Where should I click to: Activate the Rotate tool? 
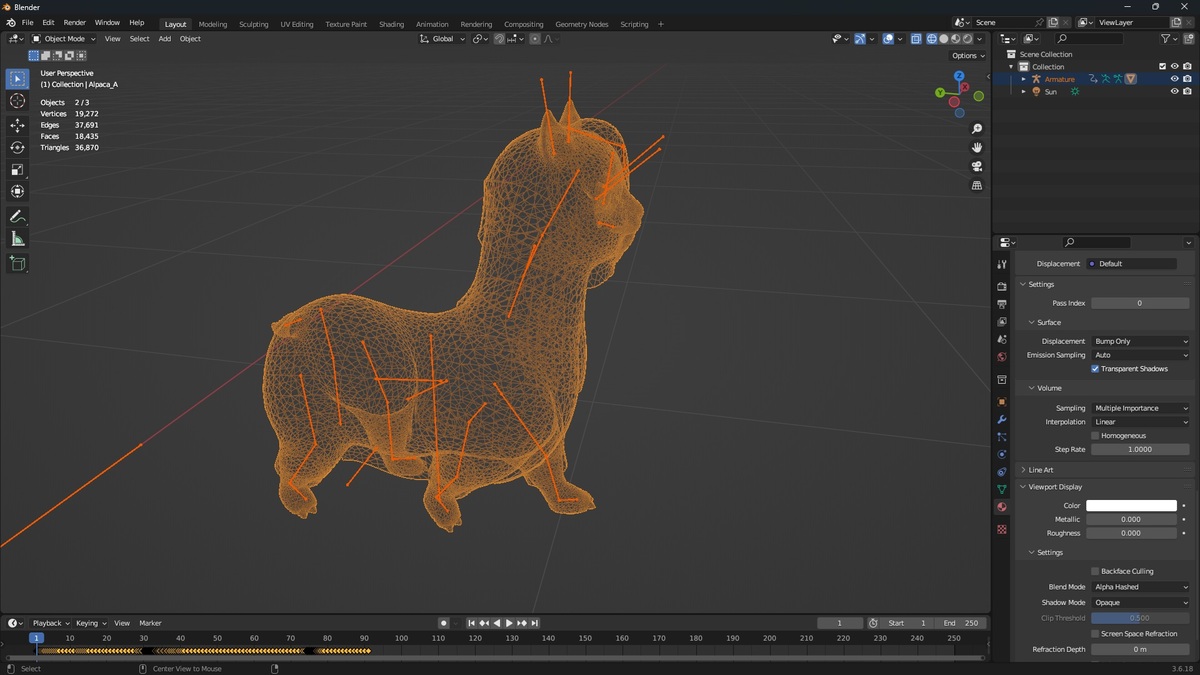tap(17, 147)
